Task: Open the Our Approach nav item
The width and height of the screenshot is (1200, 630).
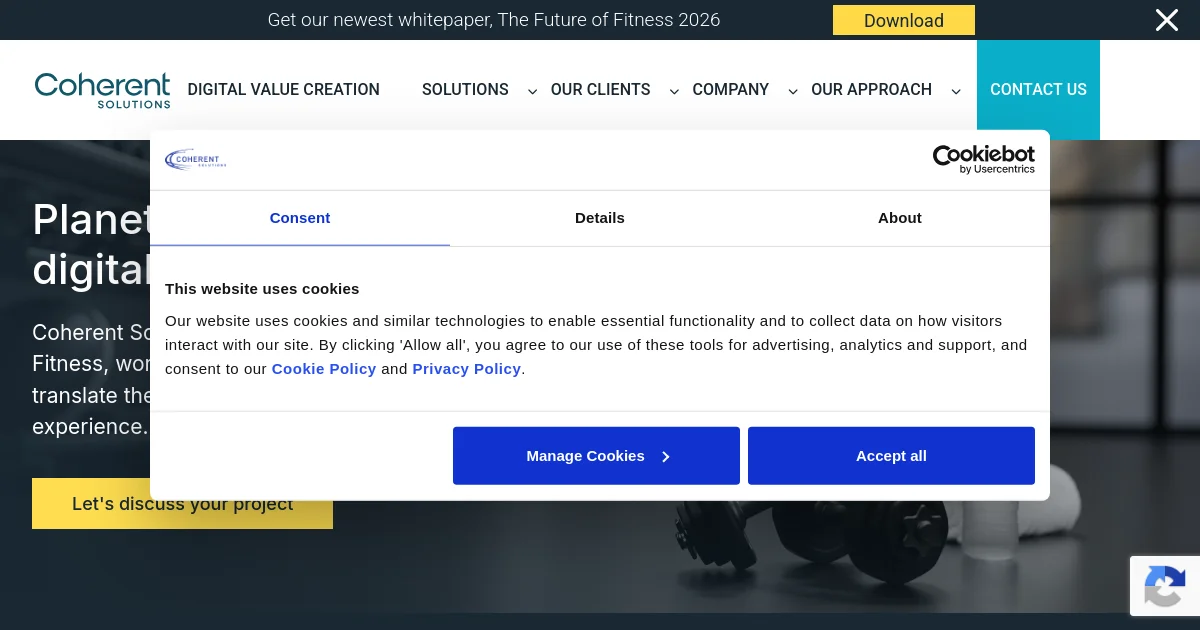Action: pos(871,90)
